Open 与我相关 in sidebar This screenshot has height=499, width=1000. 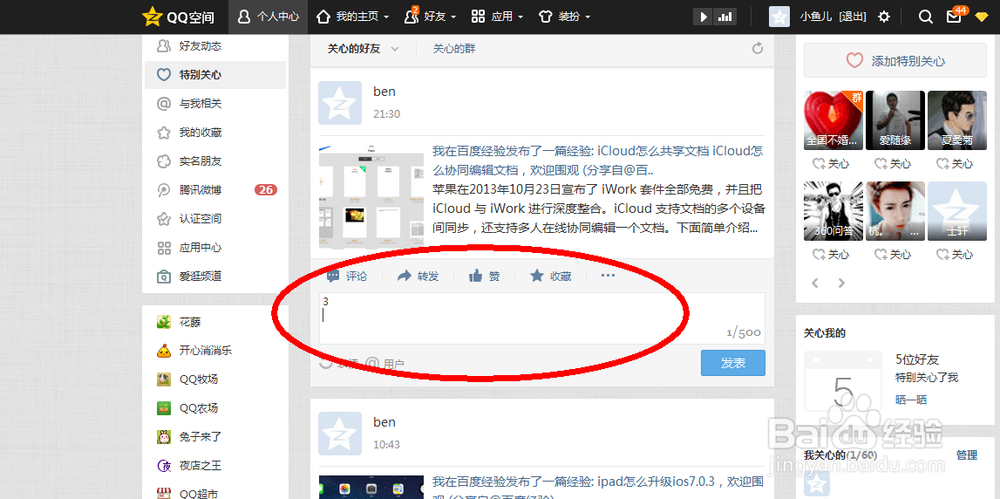tap(214, 103)
